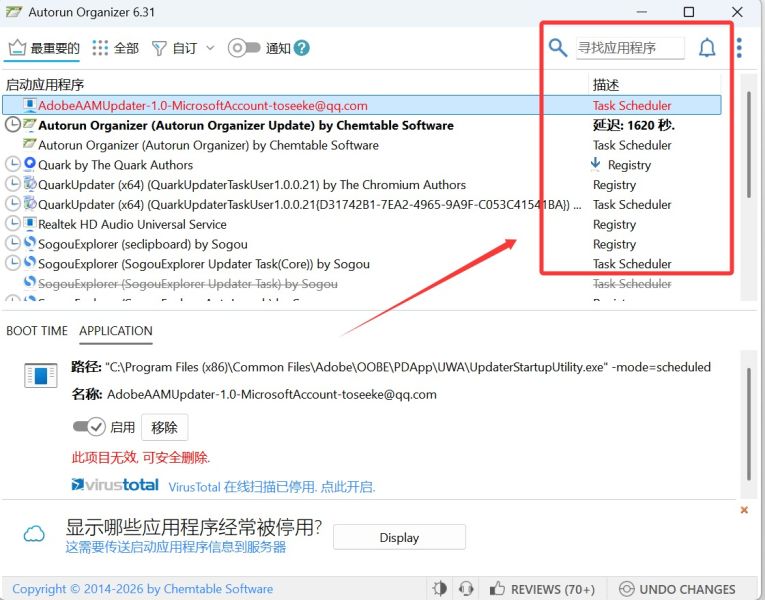This screenshot has width=765, height=600.
Task: Click the headset support icon in status bar
Action: point(466,588)
